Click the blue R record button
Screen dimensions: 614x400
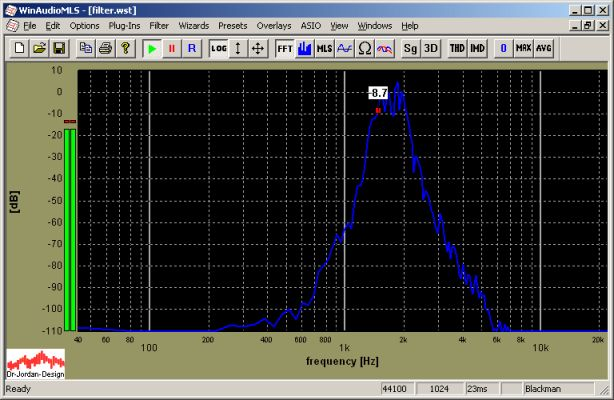(x=191, y=48)
